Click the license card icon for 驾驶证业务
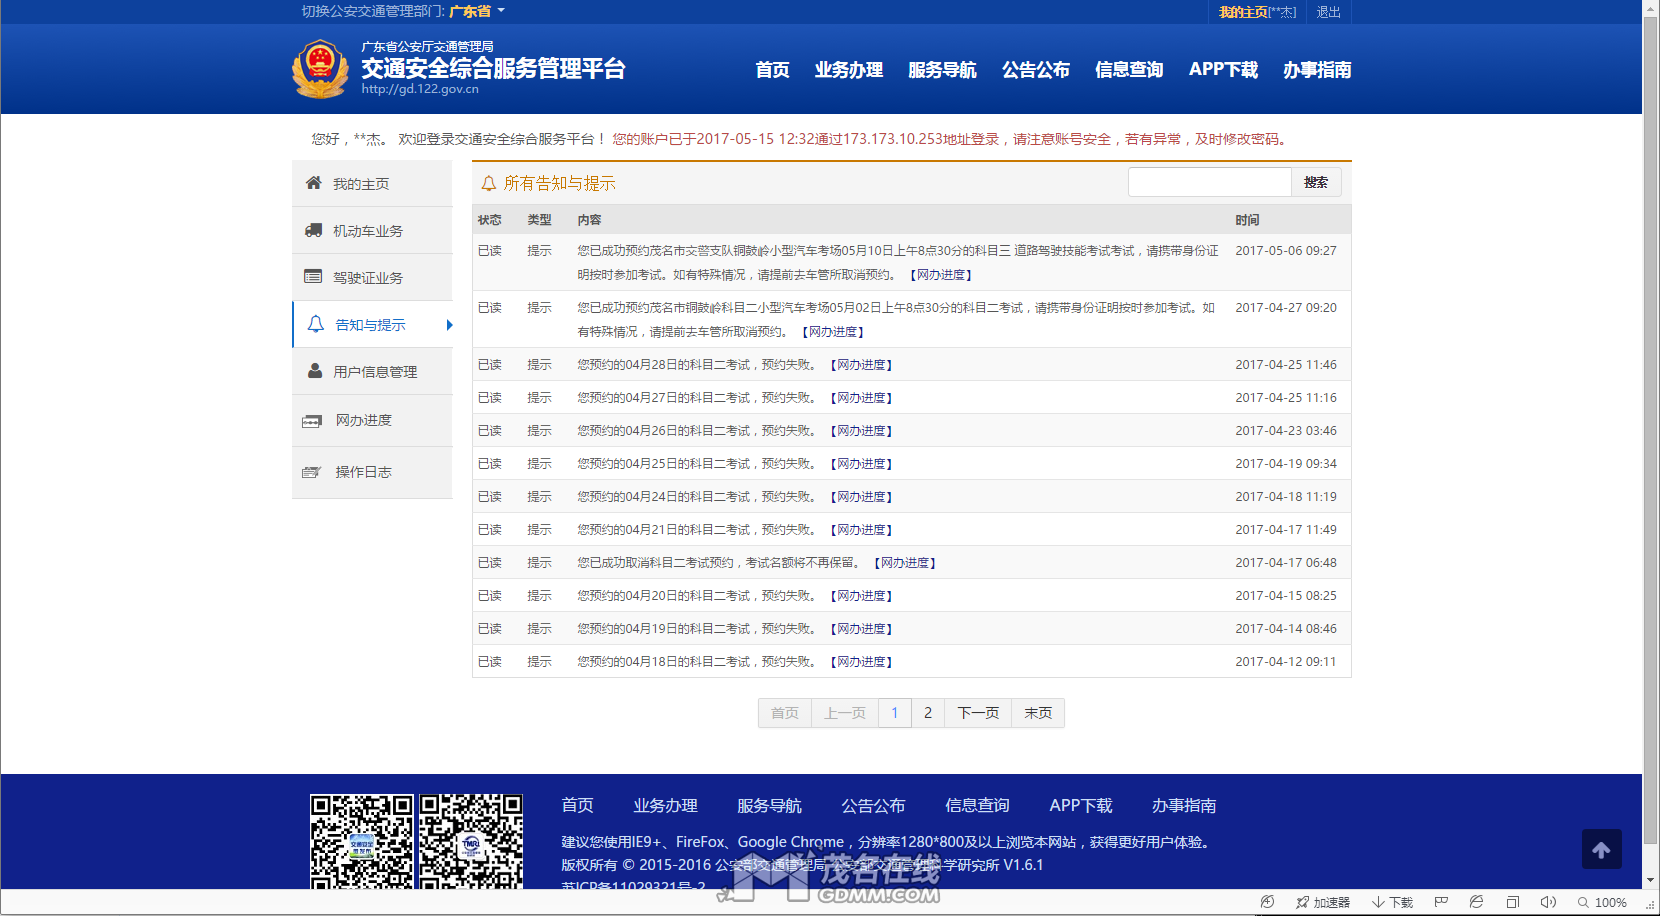The width and height of the screenshot is (1660, 916). coord(313,277)
